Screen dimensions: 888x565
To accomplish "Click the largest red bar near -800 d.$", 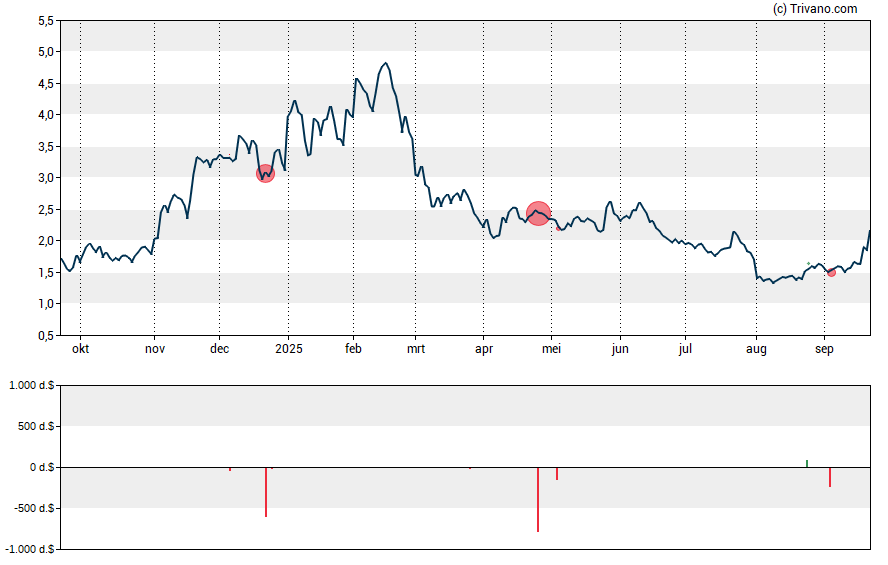I will pos(538,499).
